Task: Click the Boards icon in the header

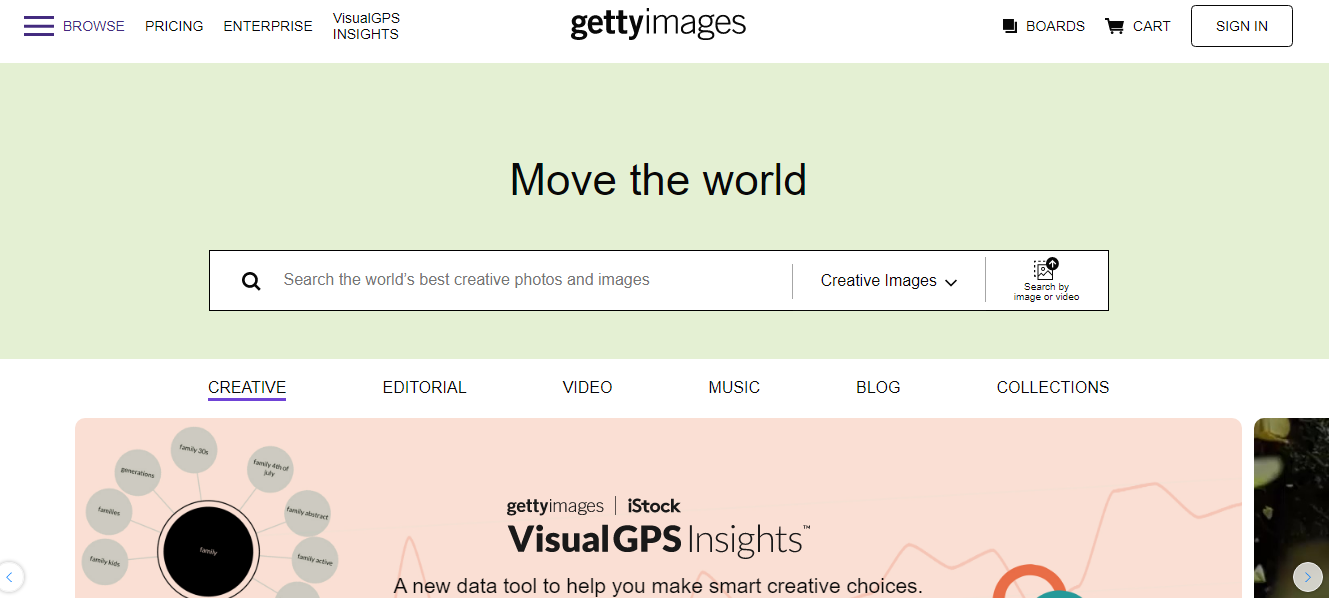Action: (x=1010, y=26)
